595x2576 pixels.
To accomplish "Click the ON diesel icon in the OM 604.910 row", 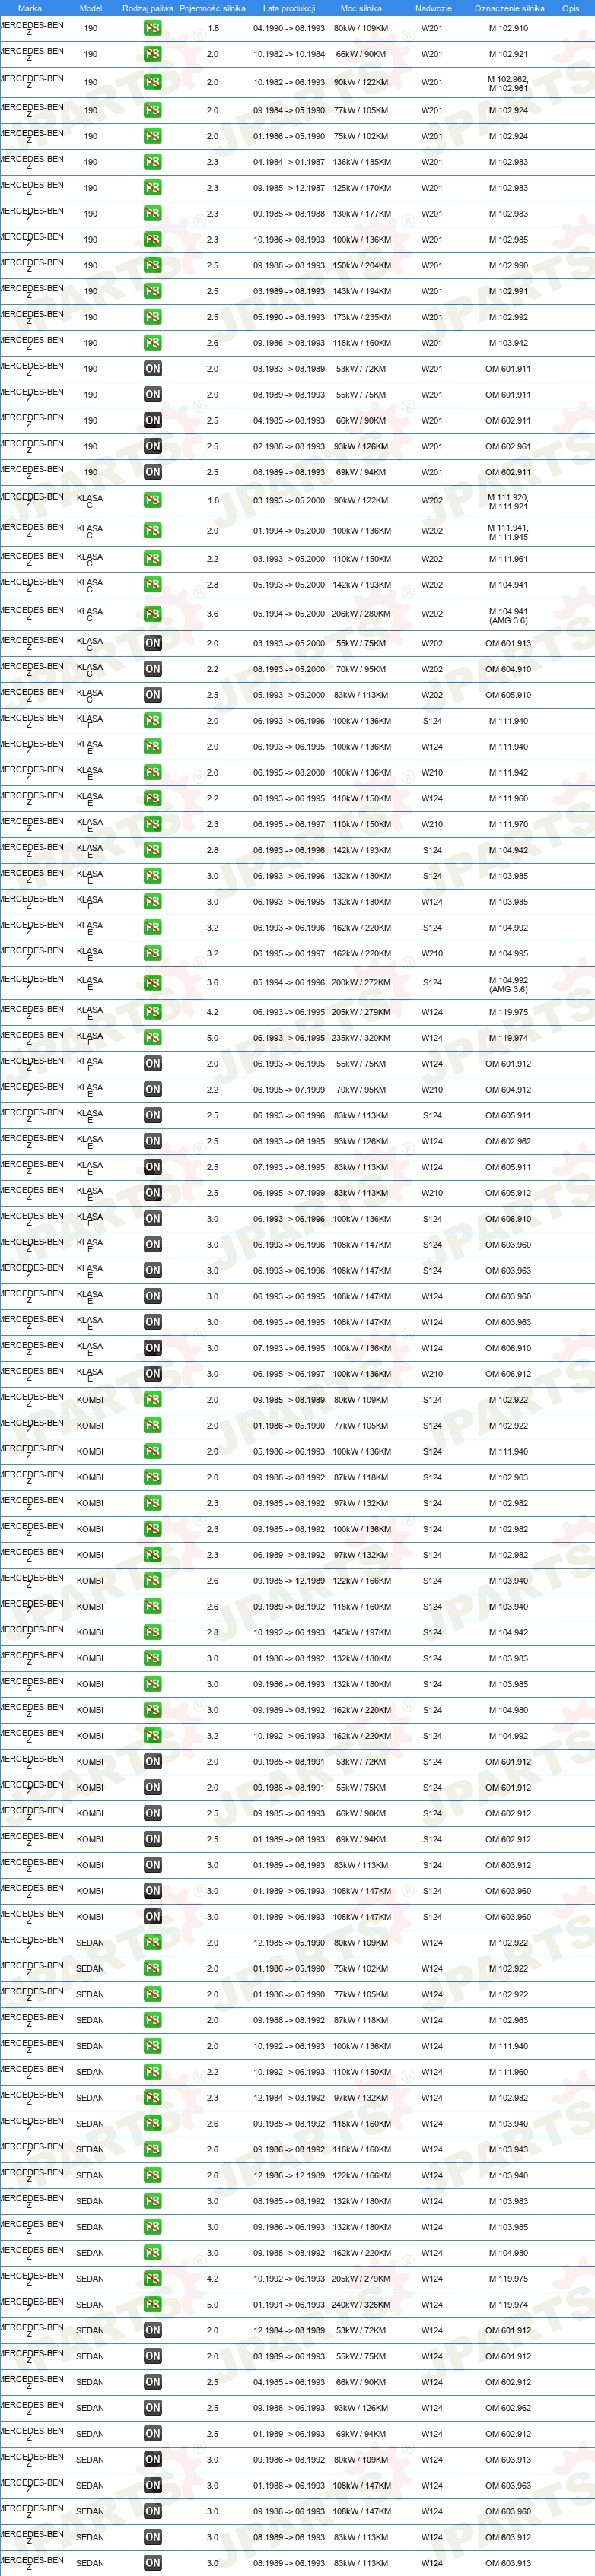I will pyautogui.click(x=152, y=669).
